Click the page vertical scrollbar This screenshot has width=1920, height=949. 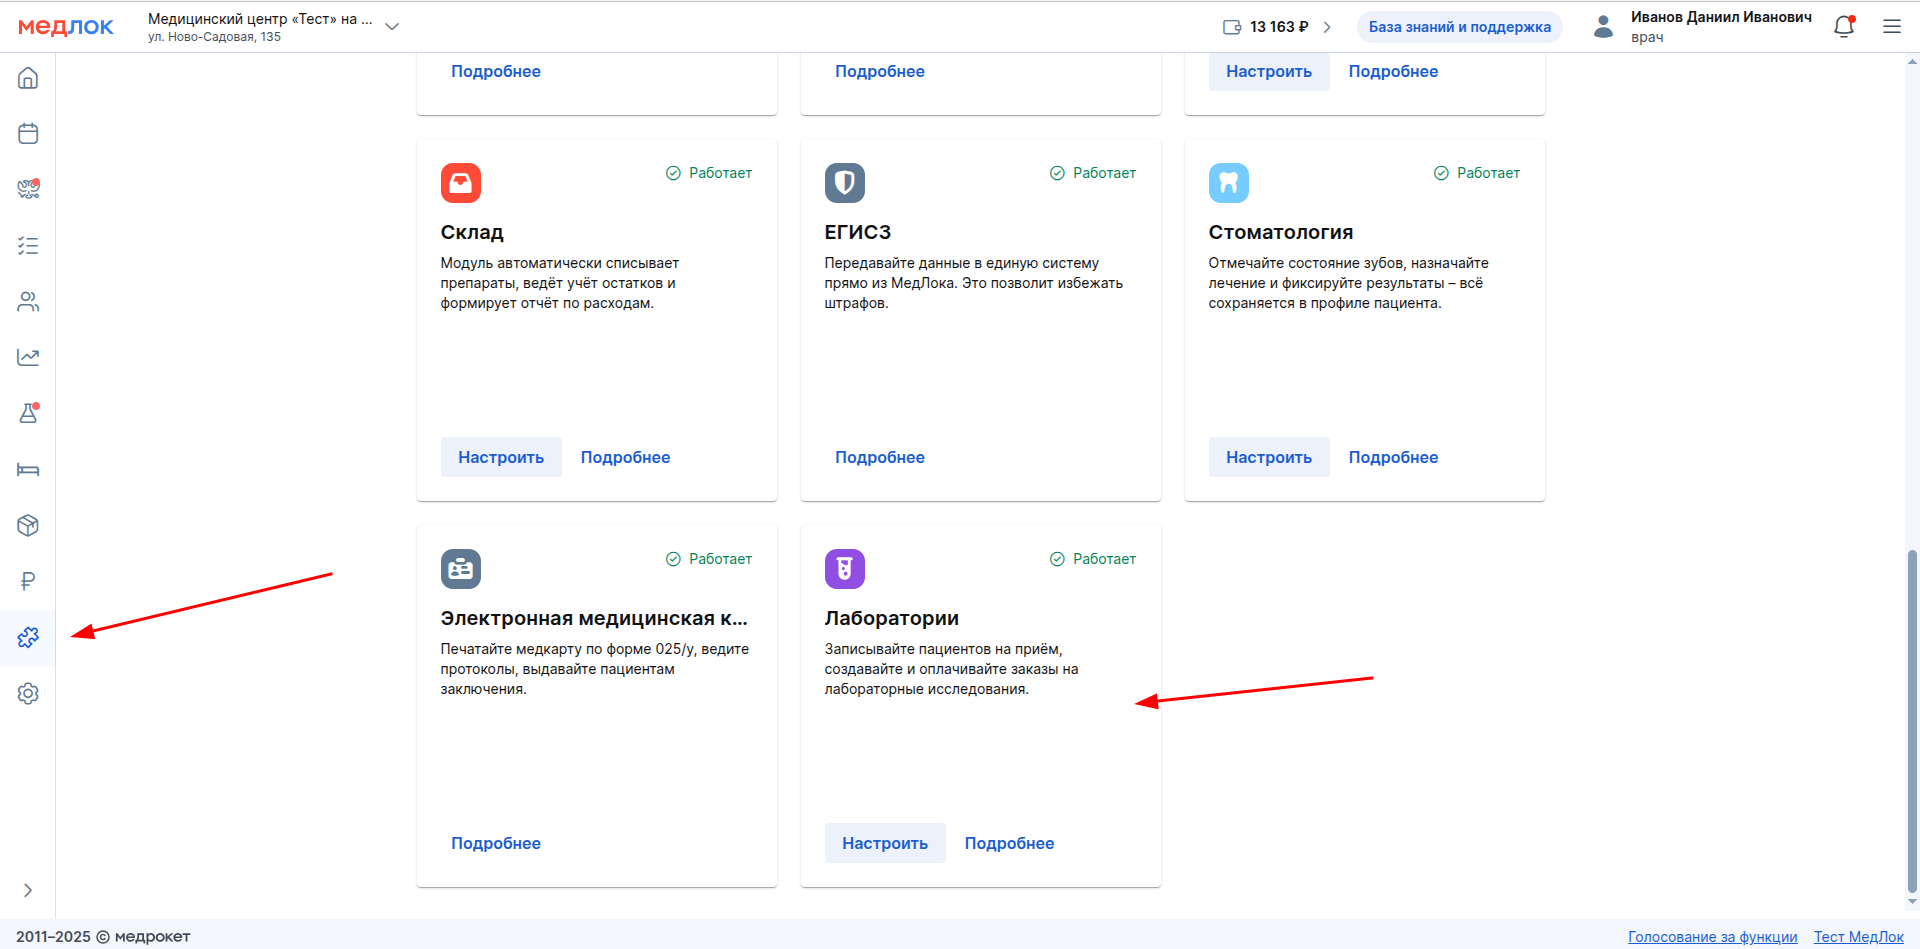[1912, 720]
